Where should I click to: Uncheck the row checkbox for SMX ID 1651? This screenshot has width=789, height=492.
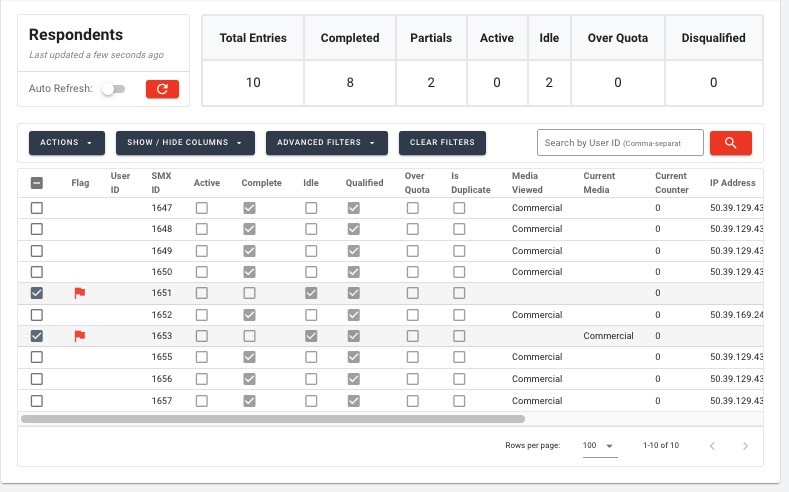click(37, 293)
